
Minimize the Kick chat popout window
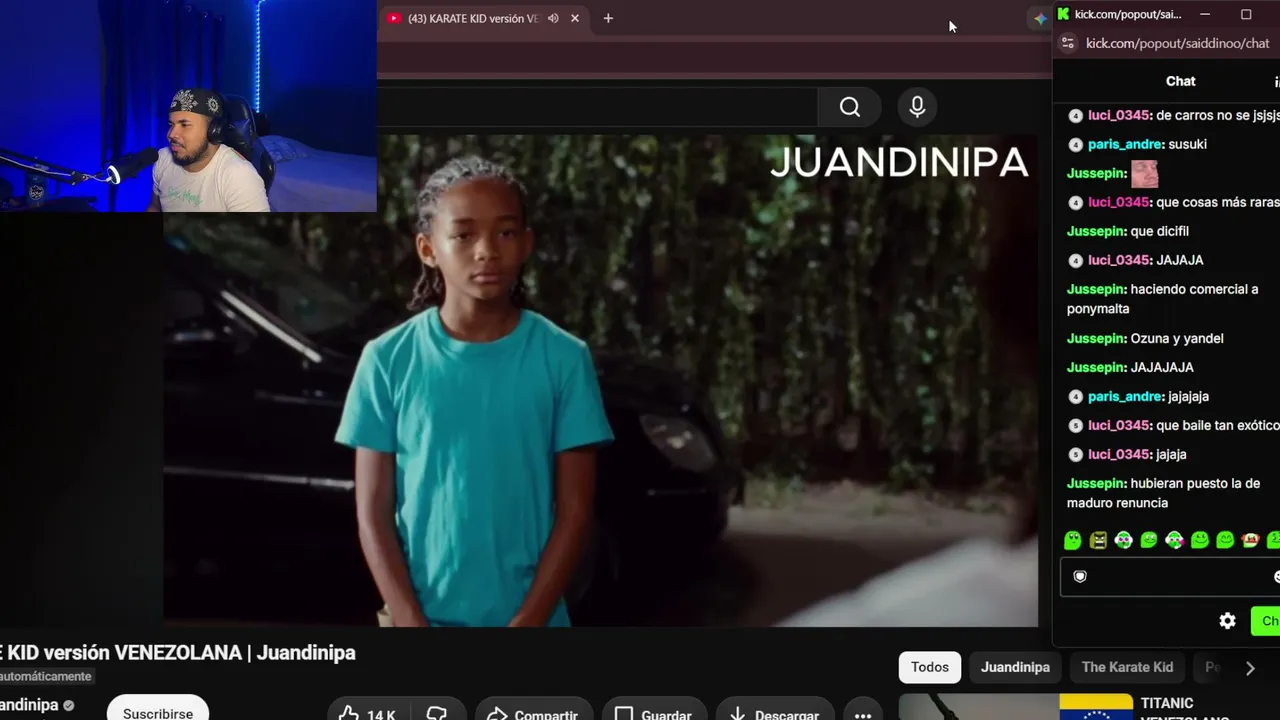(x=1205, y=14)
